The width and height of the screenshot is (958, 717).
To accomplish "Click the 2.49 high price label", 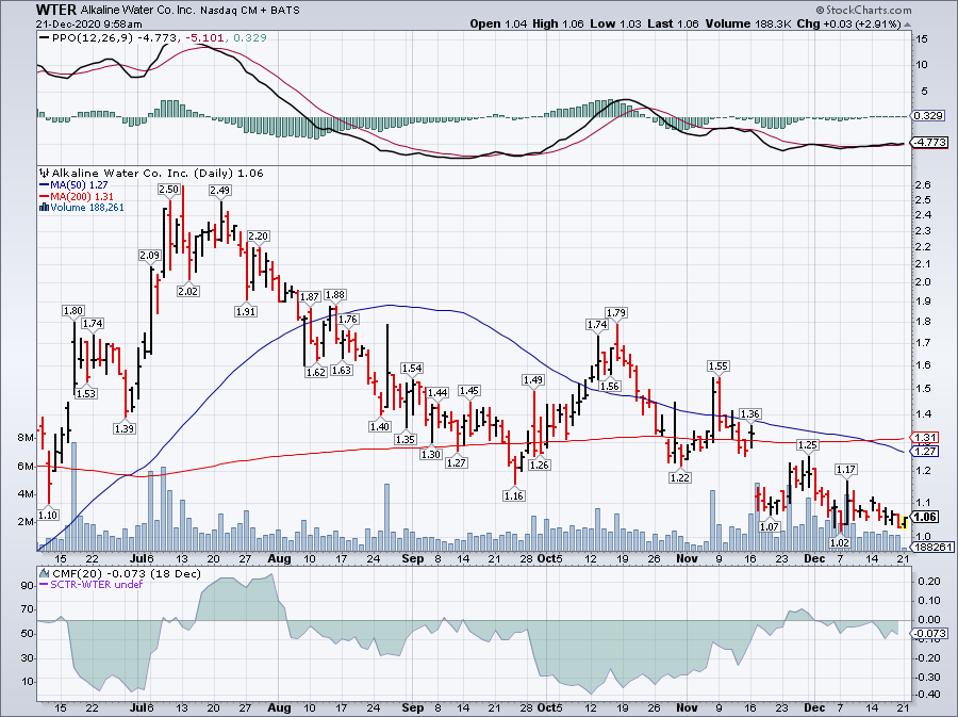I will 220,191.
